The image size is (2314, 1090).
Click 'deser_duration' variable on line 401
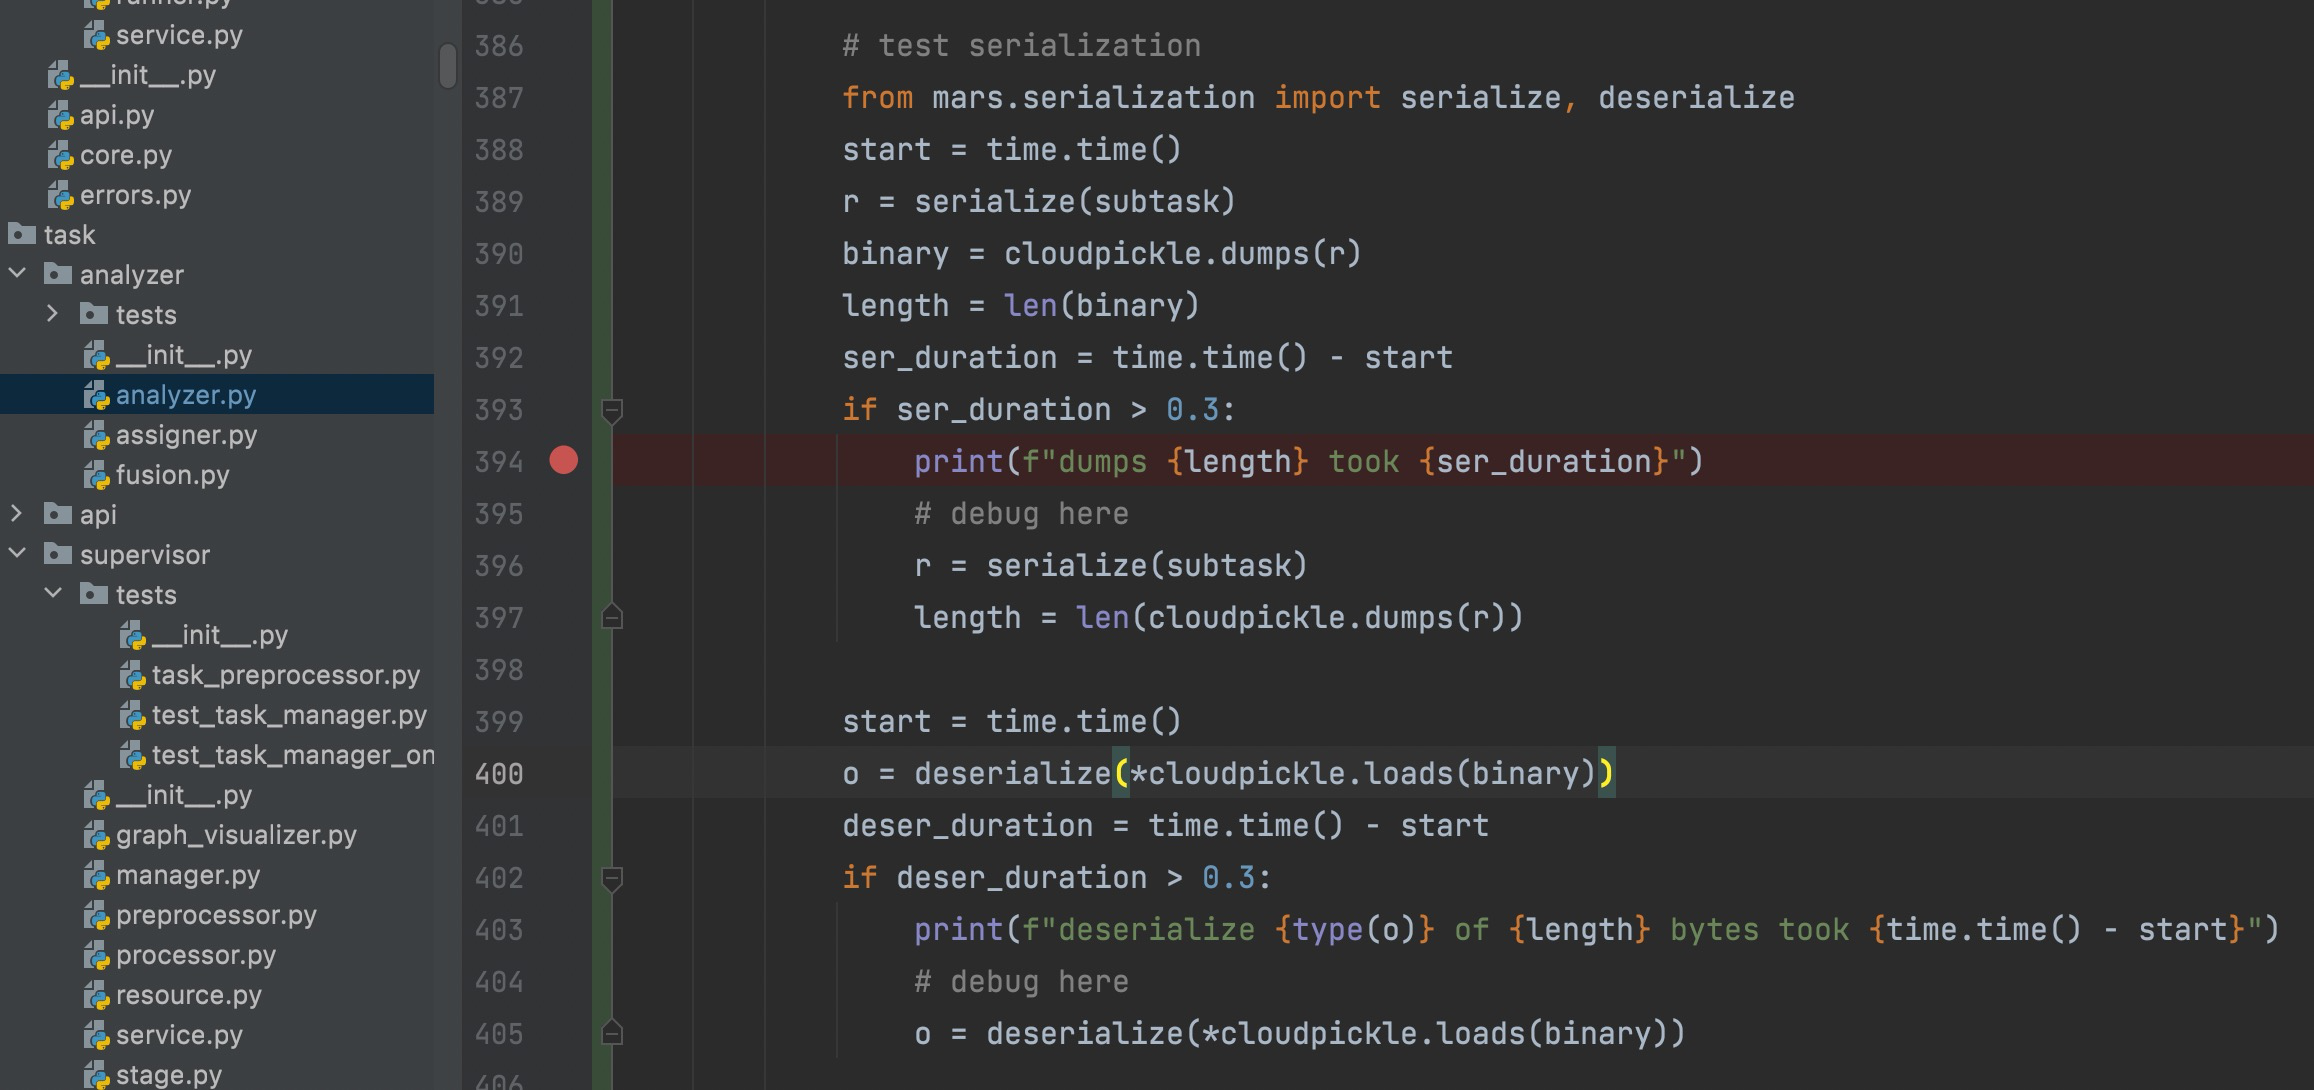967,826
